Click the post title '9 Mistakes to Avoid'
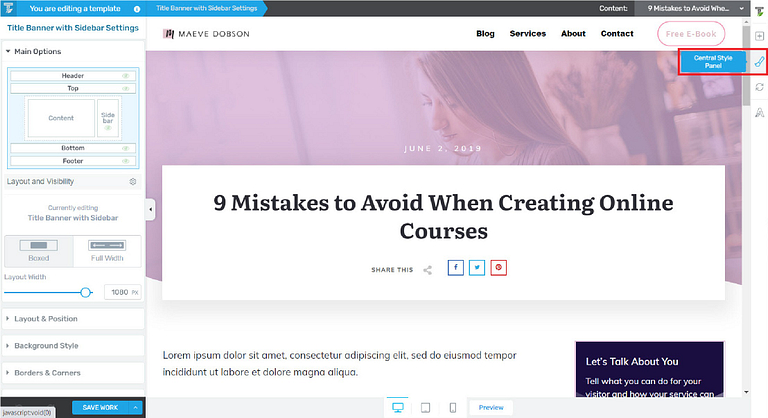Screen dimensions: 768x418 [x=443, y=217]
